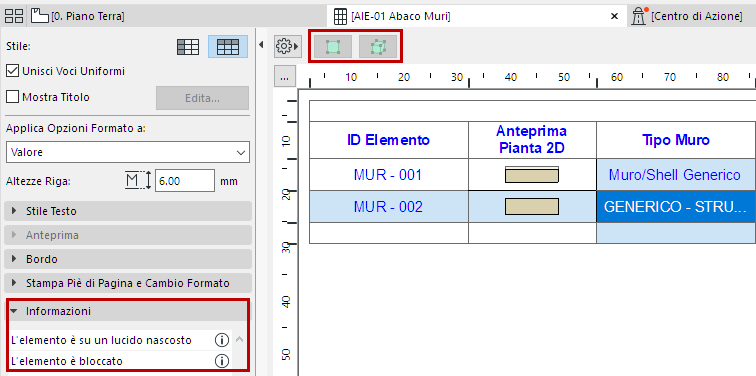The height and width of the screenshot is (376, 756).
Task: Click the row height icon
Action: coord(138,181)
